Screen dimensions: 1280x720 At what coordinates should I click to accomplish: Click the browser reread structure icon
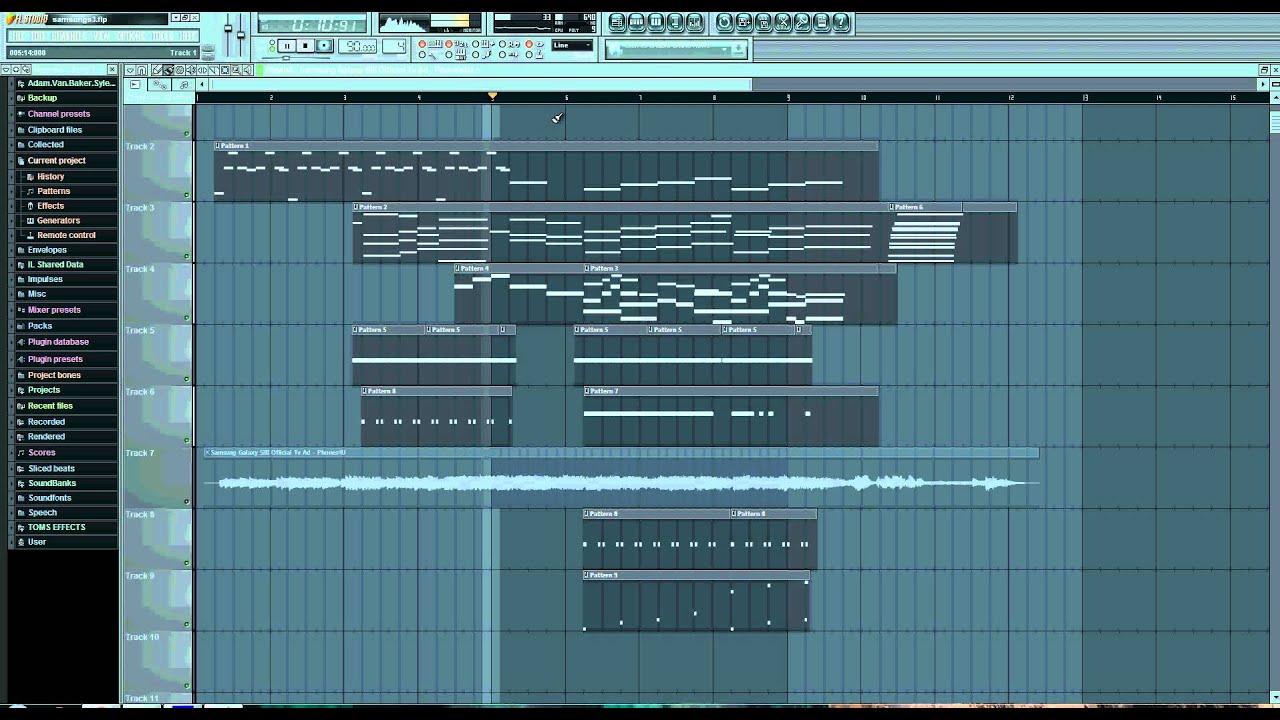click(x=26, y=70)
